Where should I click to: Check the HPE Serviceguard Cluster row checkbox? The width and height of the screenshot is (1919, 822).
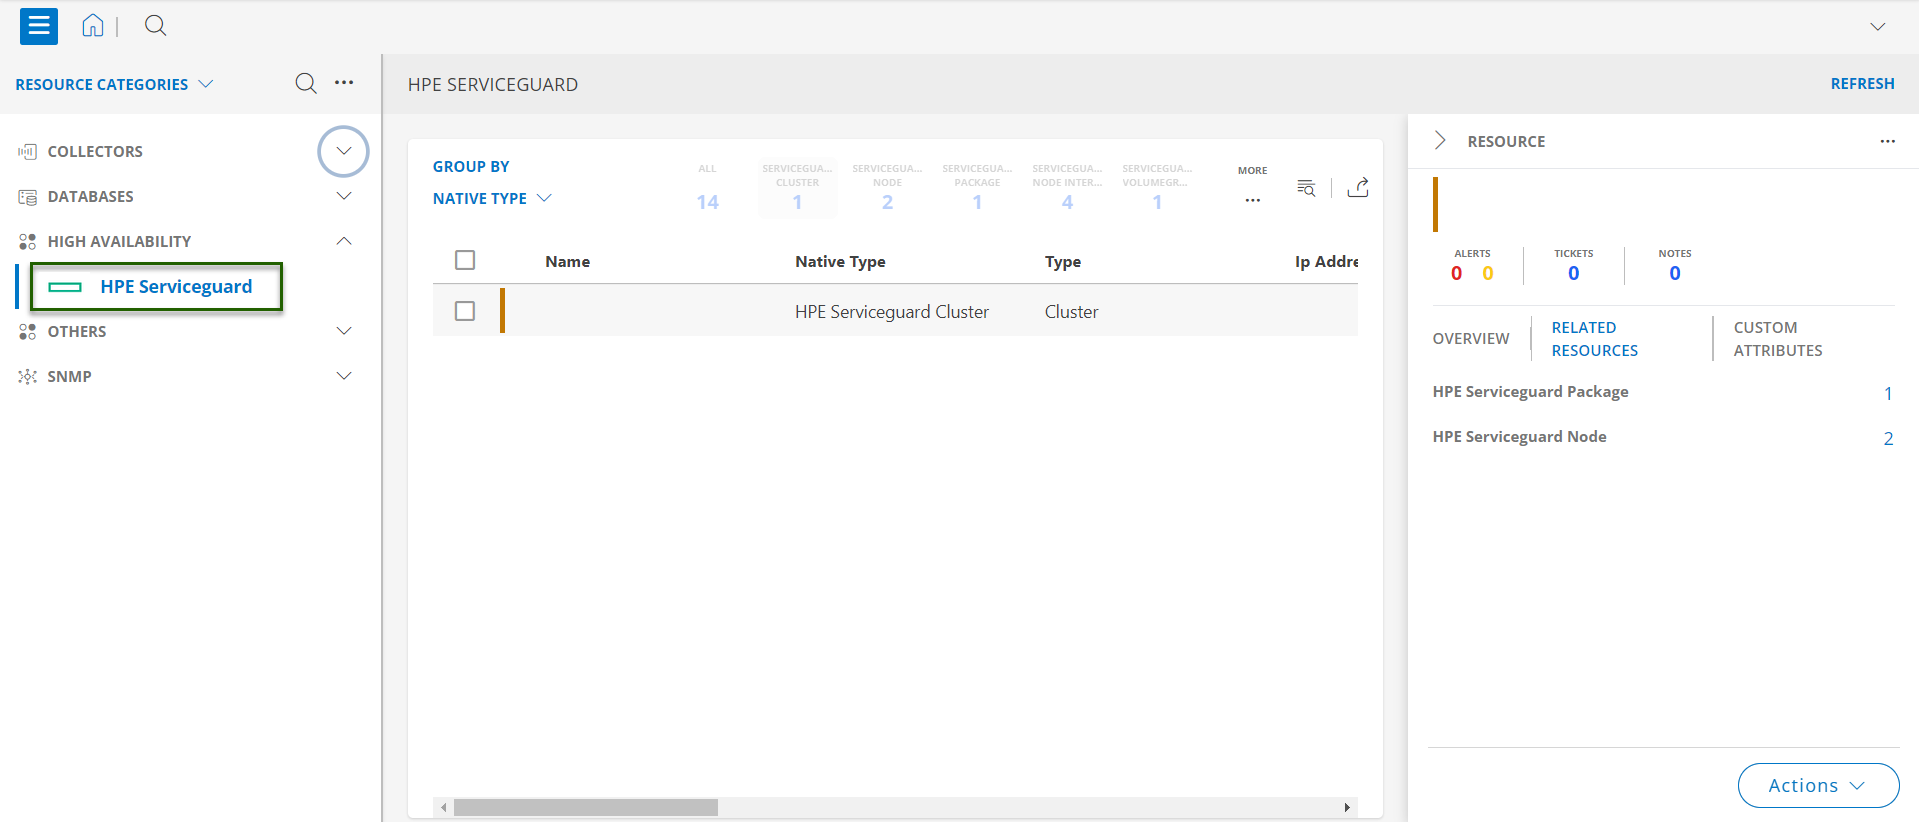pos(465,311)
